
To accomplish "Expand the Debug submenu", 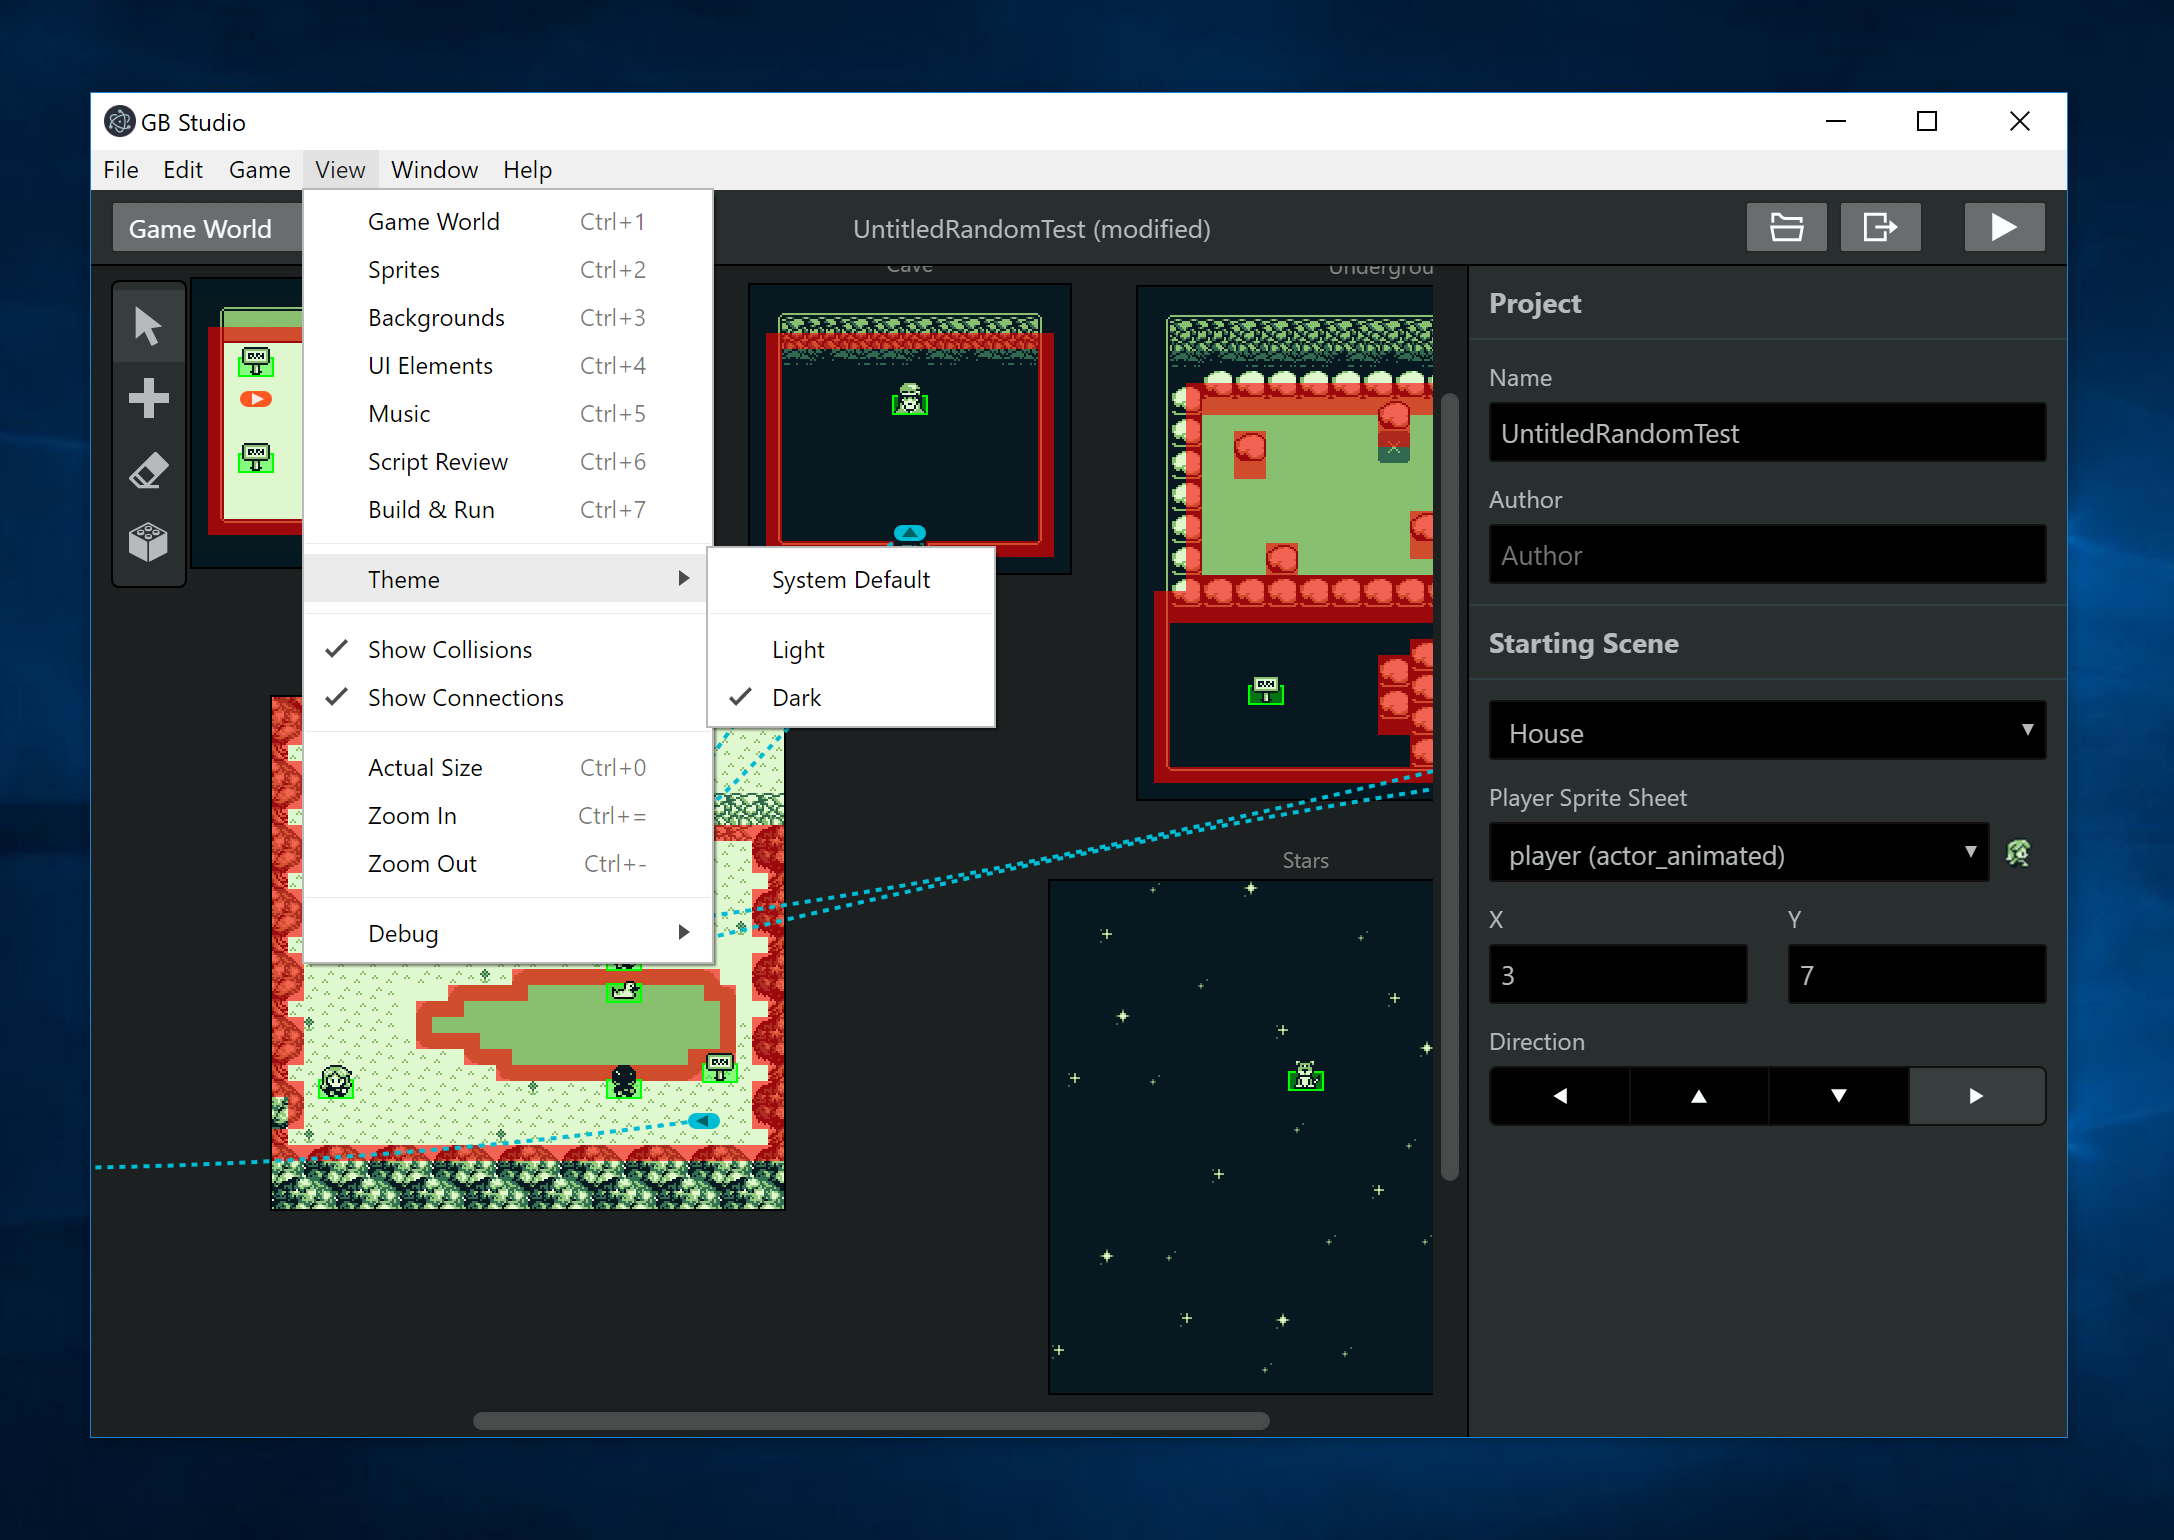I will (508, 934).
